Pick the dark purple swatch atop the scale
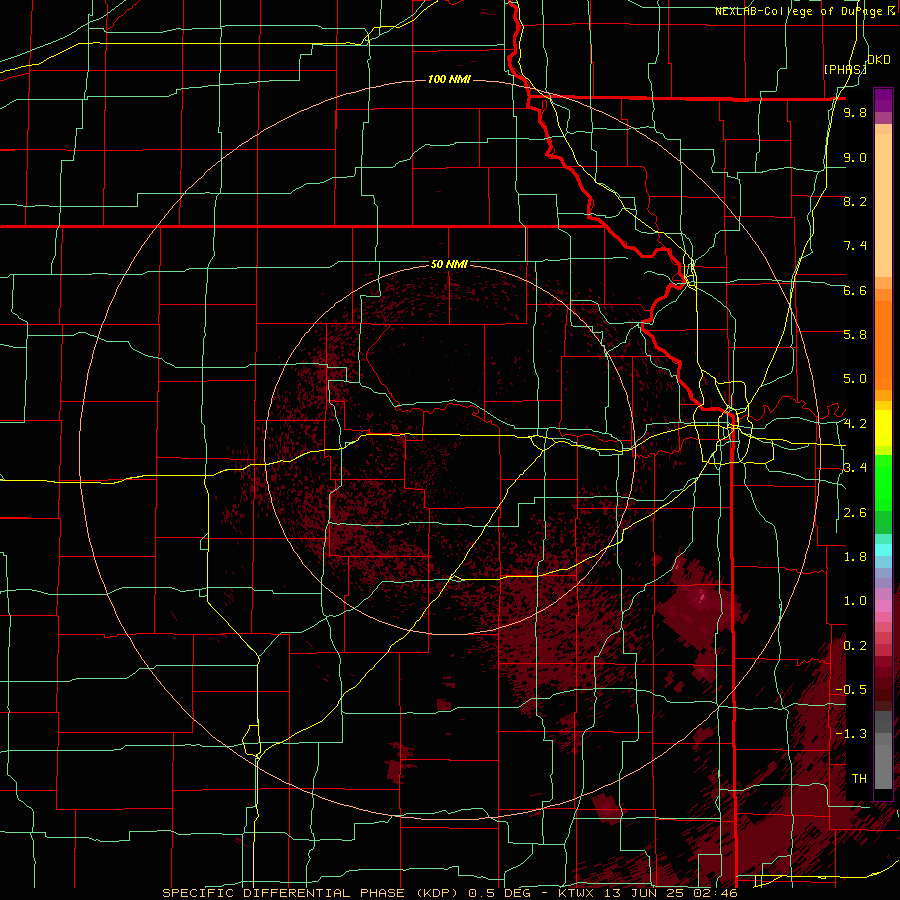Viewport: 900px width, 900px height. pyautogui.click(x=883, y=100)
